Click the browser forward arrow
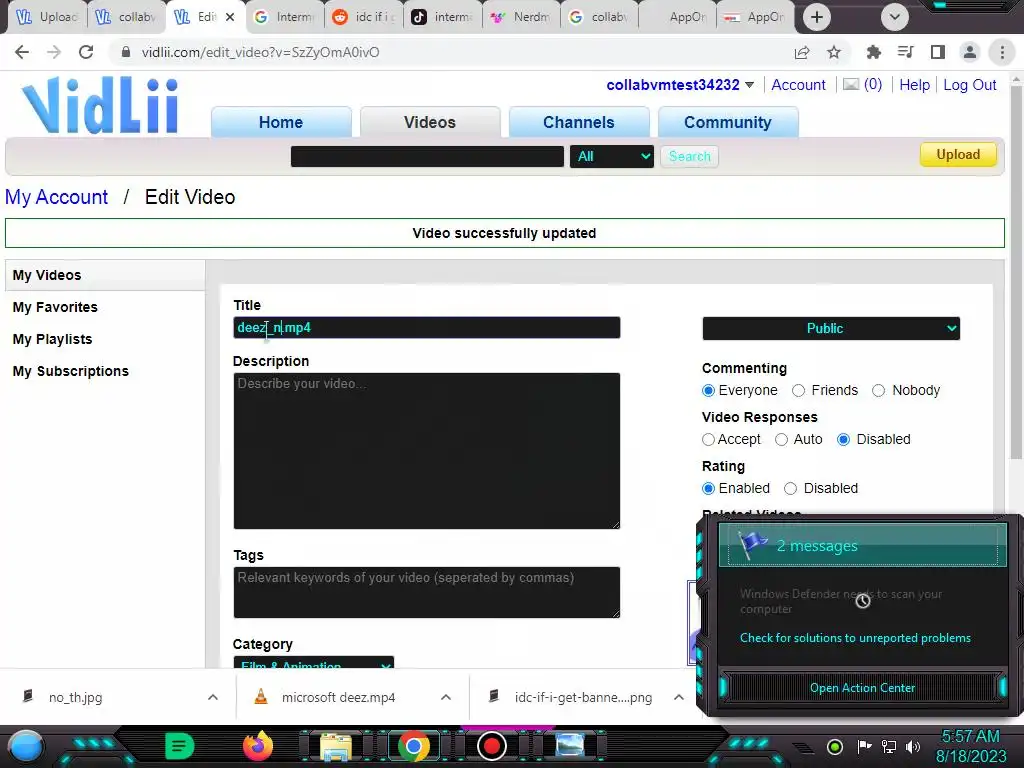1024x768 pixels. (54, 52)
